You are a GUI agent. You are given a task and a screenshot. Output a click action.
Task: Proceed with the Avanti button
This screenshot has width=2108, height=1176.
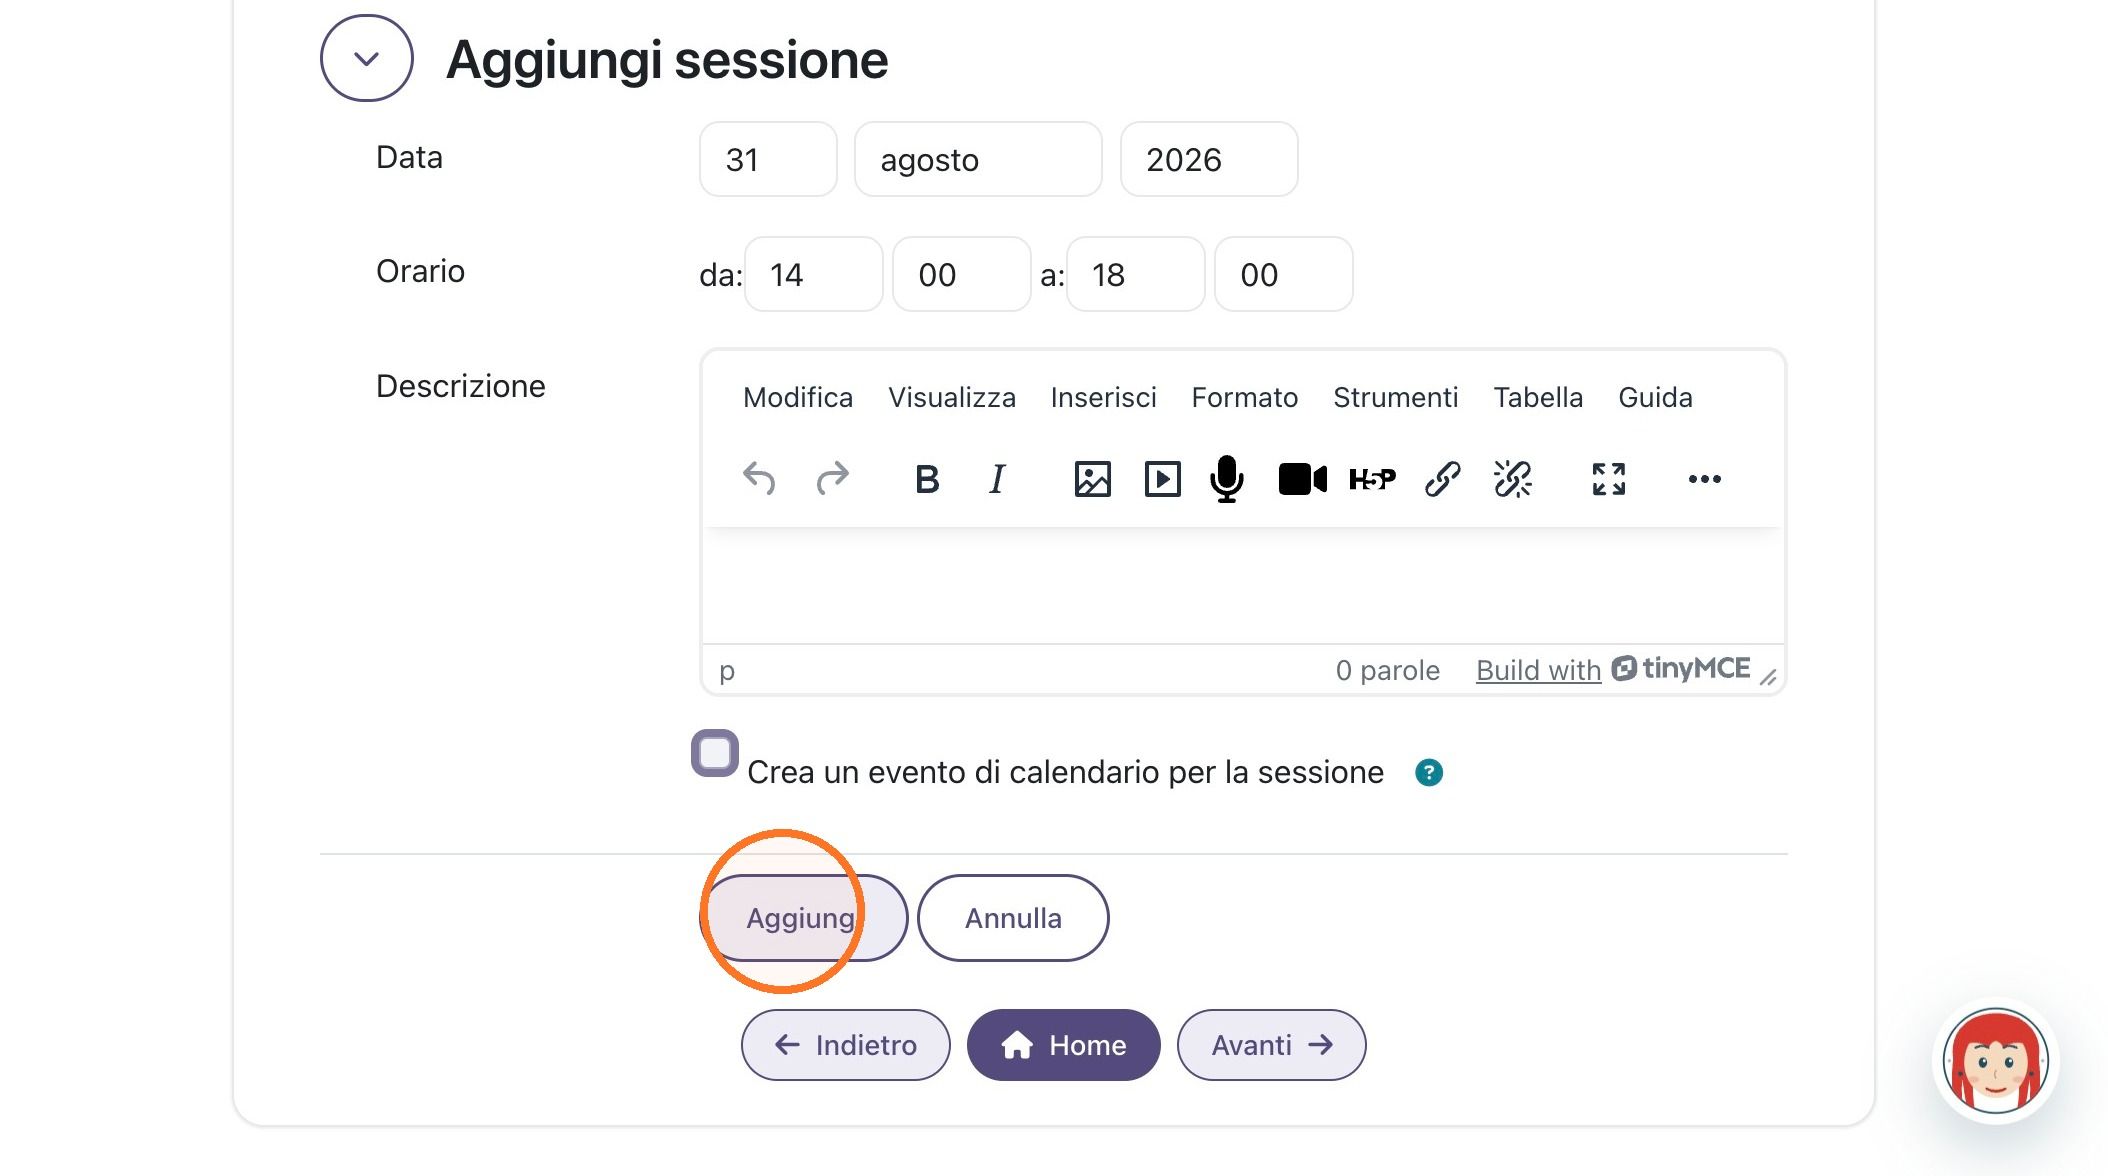1272,1045
